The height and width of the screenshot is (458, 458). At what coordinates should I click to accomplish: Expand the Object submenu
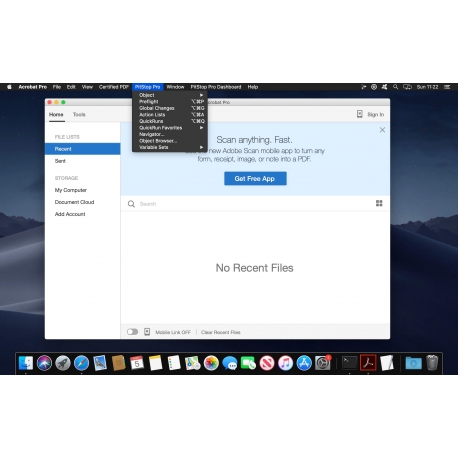click(170, 95)
